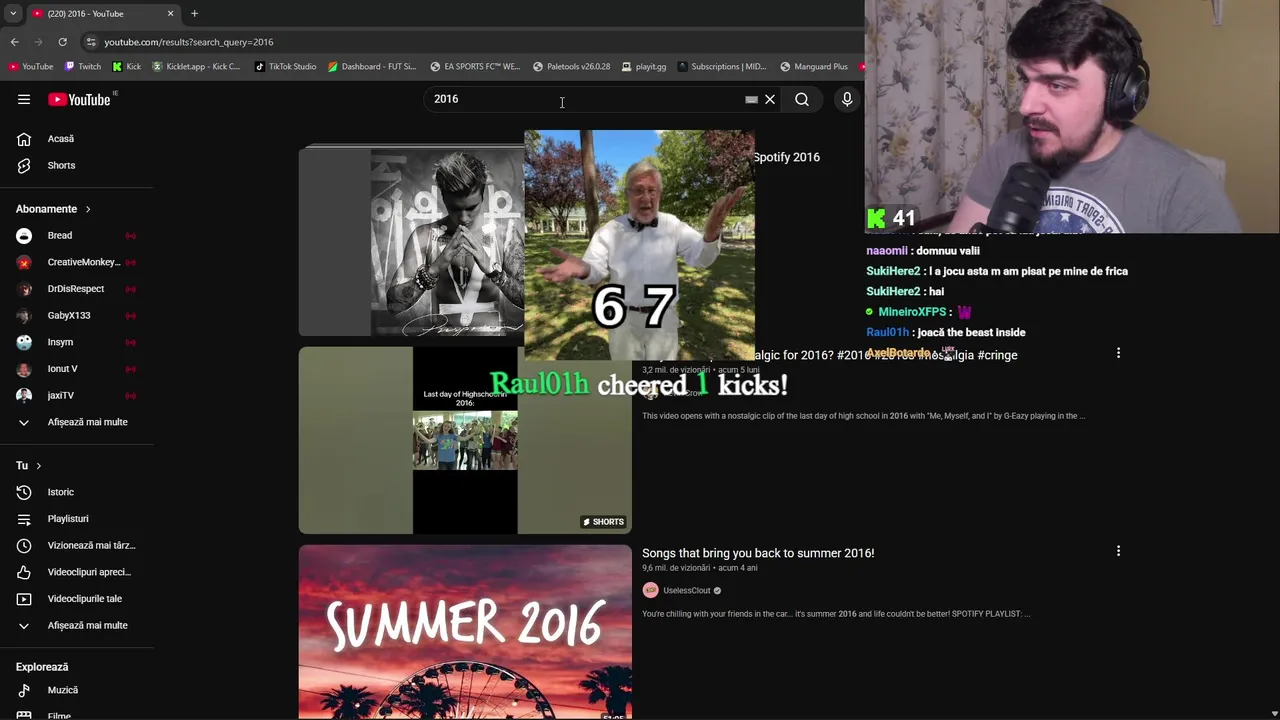The image size is (1280, 720).
Task: Open the Kick bookmark
Action: [127, 66]
